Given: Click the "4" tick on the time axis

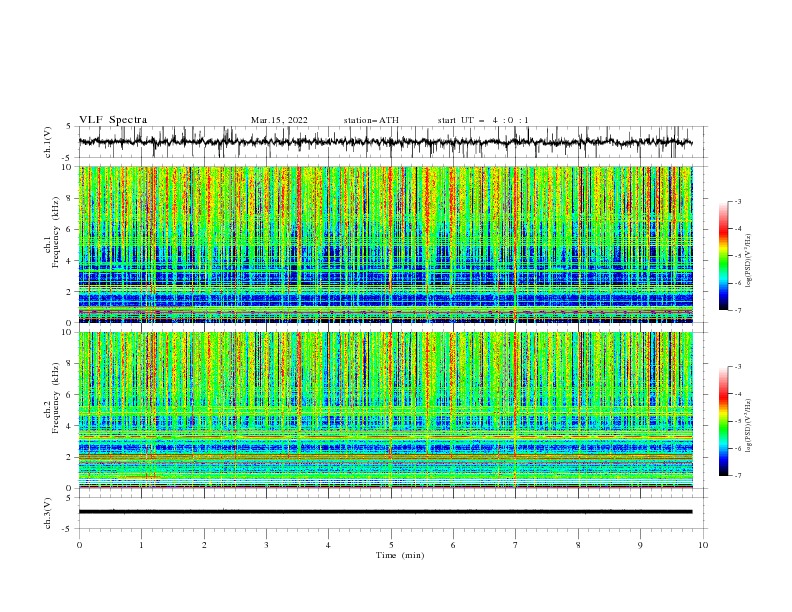Looking at the screenshot, I should point(328,545).
